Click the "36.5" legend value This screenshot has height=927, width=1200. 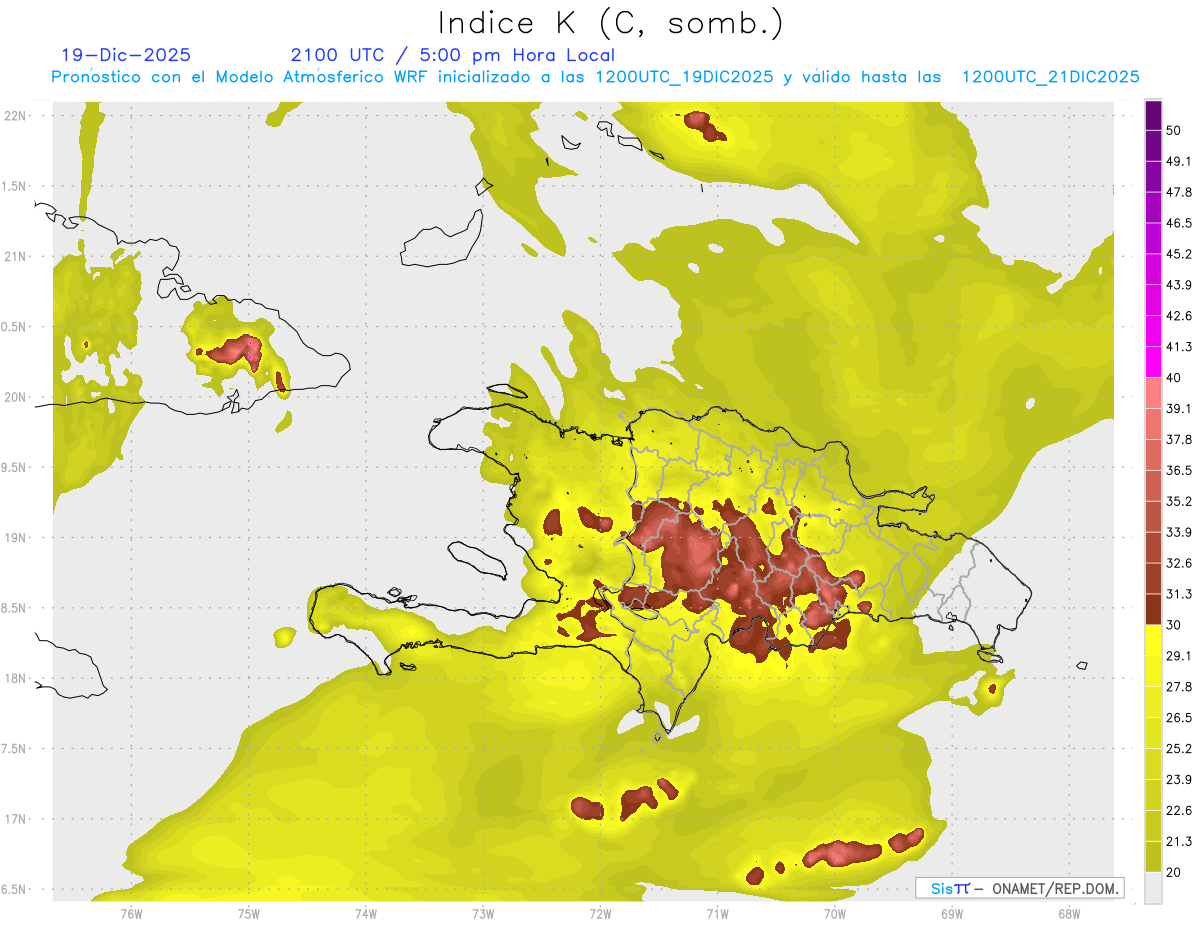pyautogui.click(x=1179, y=471)
